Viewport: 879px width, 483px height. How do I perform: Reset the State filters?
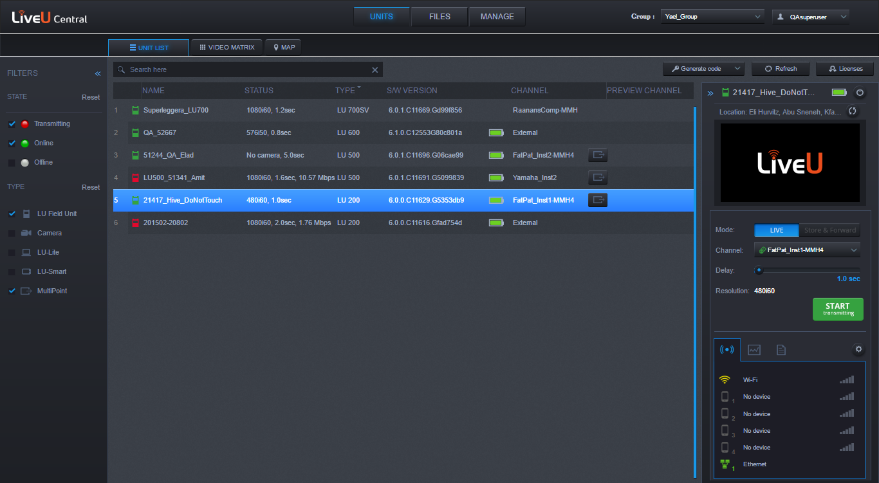[x=90, y=97]
